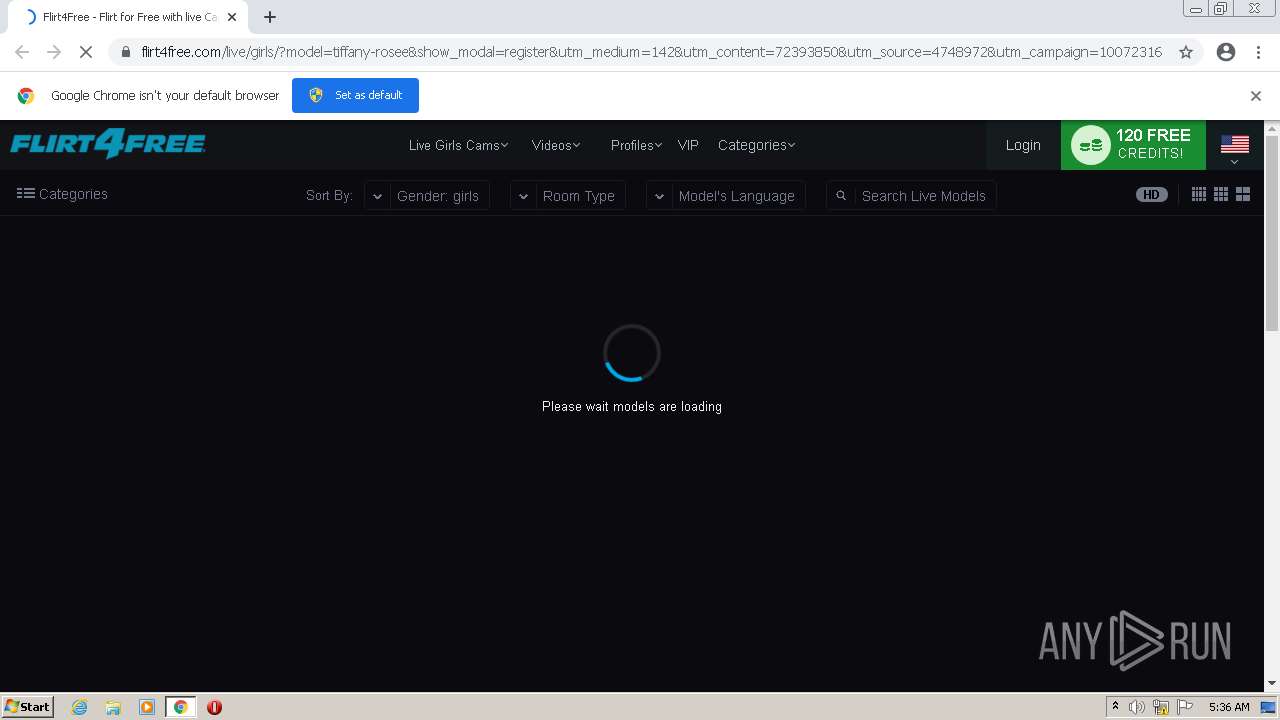Viewport: 1280px width, 720px height.
Task: Click the 120 Free Credits button
Action: [x=1133, y=145]
